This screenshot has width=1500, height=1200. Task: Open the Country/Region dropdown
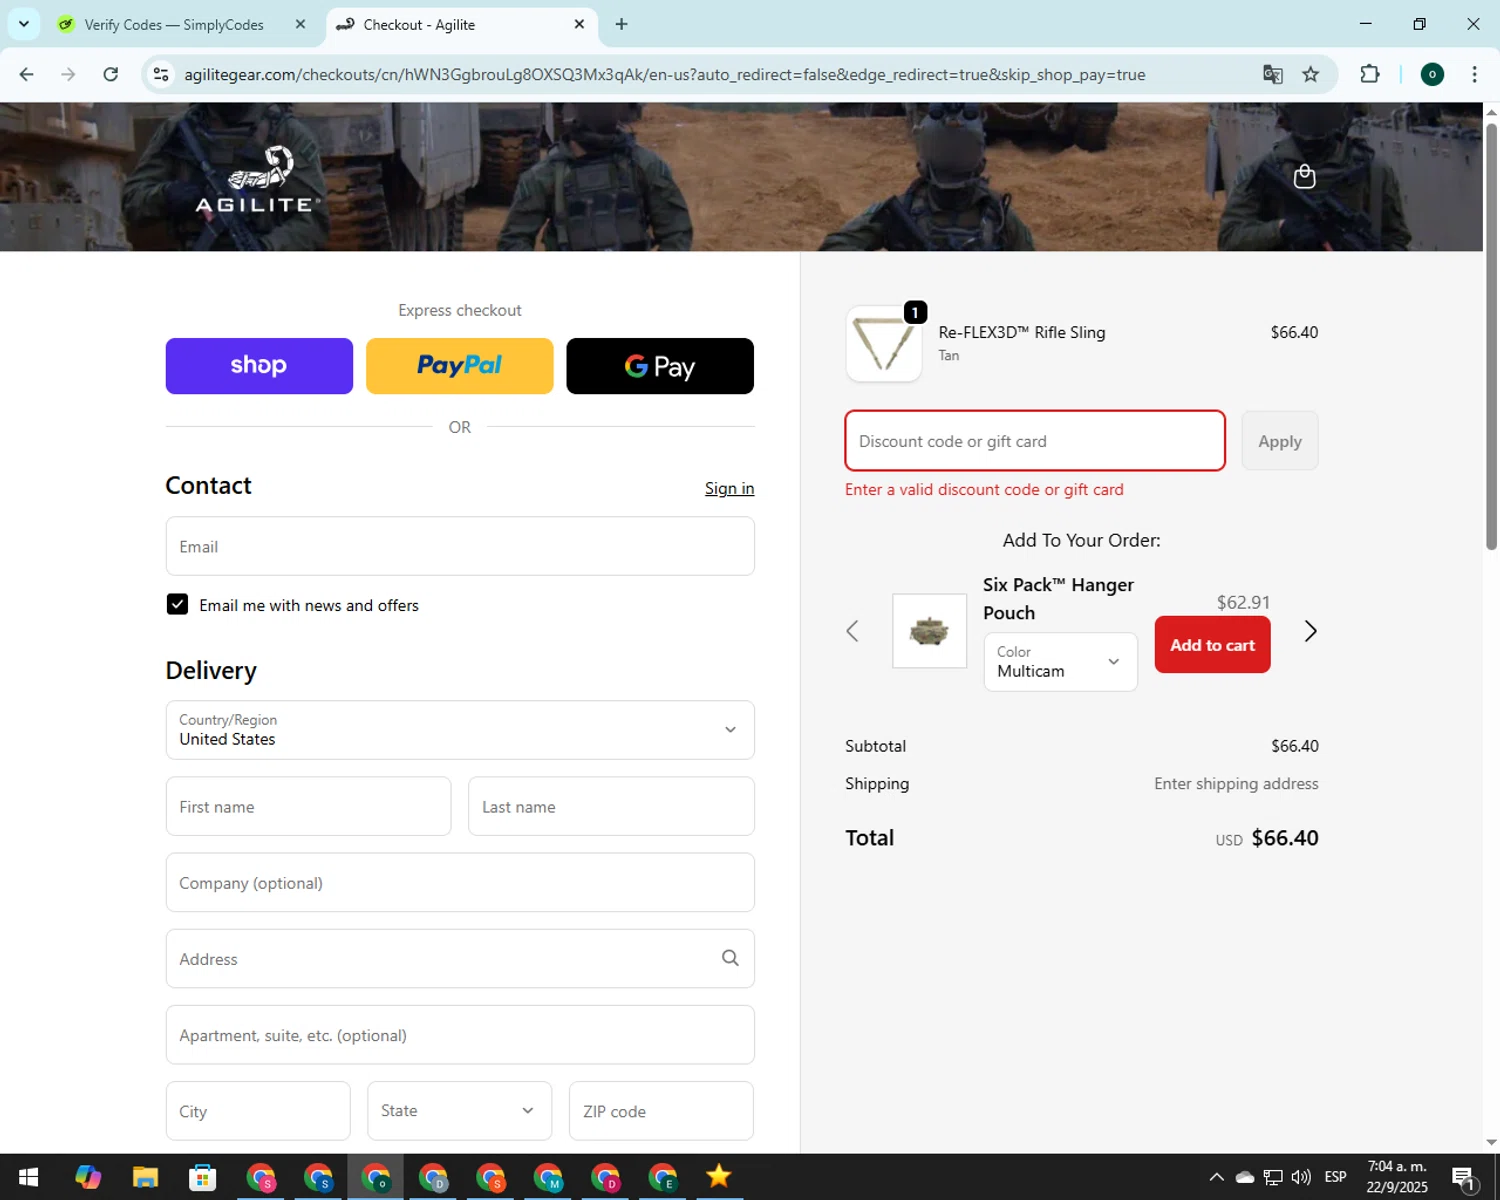pyautogui.click(x=460, y=730)
